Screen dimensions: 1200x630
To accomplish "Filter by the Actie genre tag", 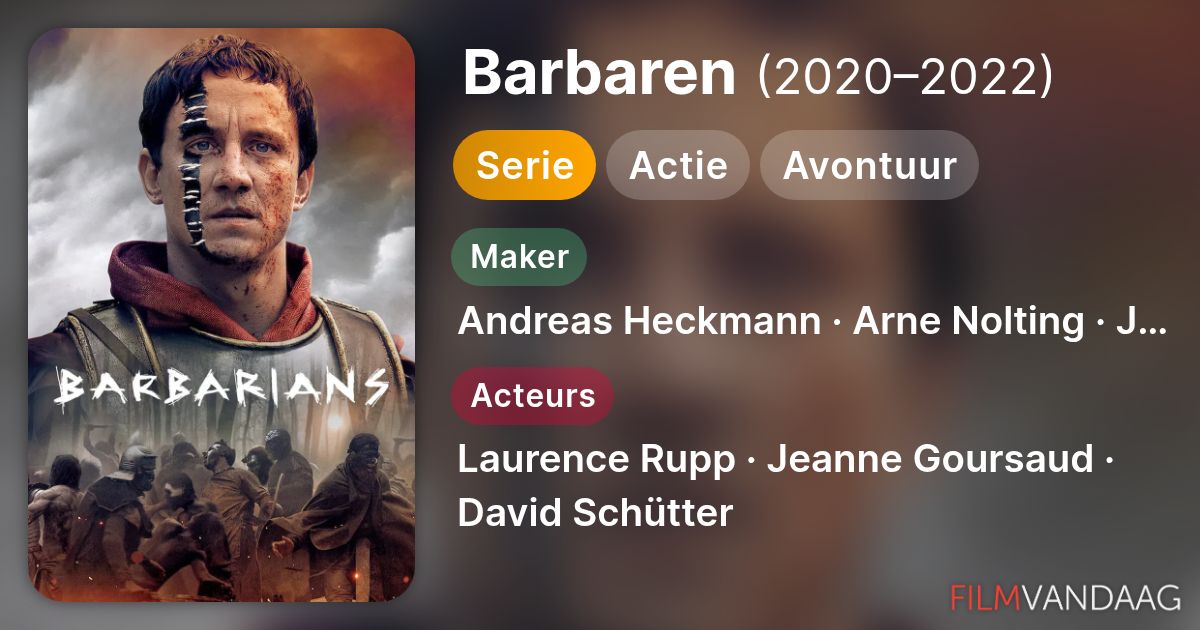I will [678, 165].
